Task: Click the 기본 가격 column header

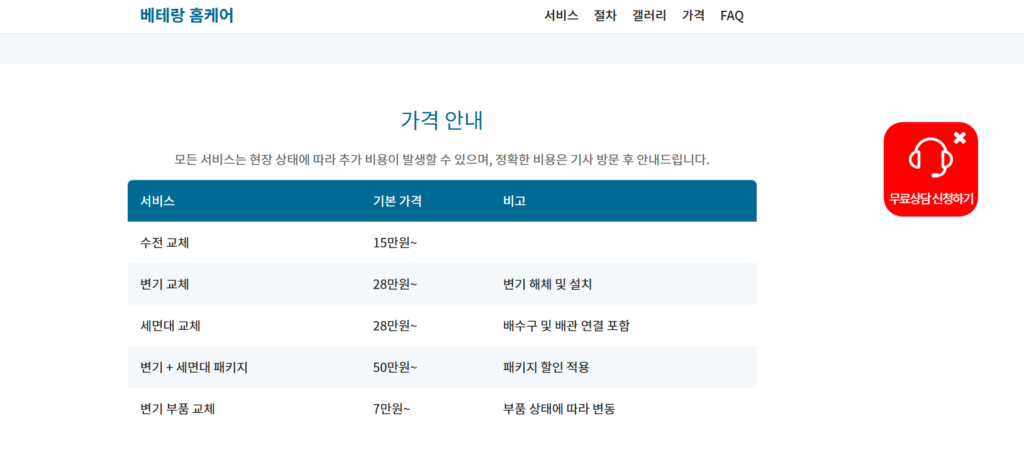Action: click(397, 201)
